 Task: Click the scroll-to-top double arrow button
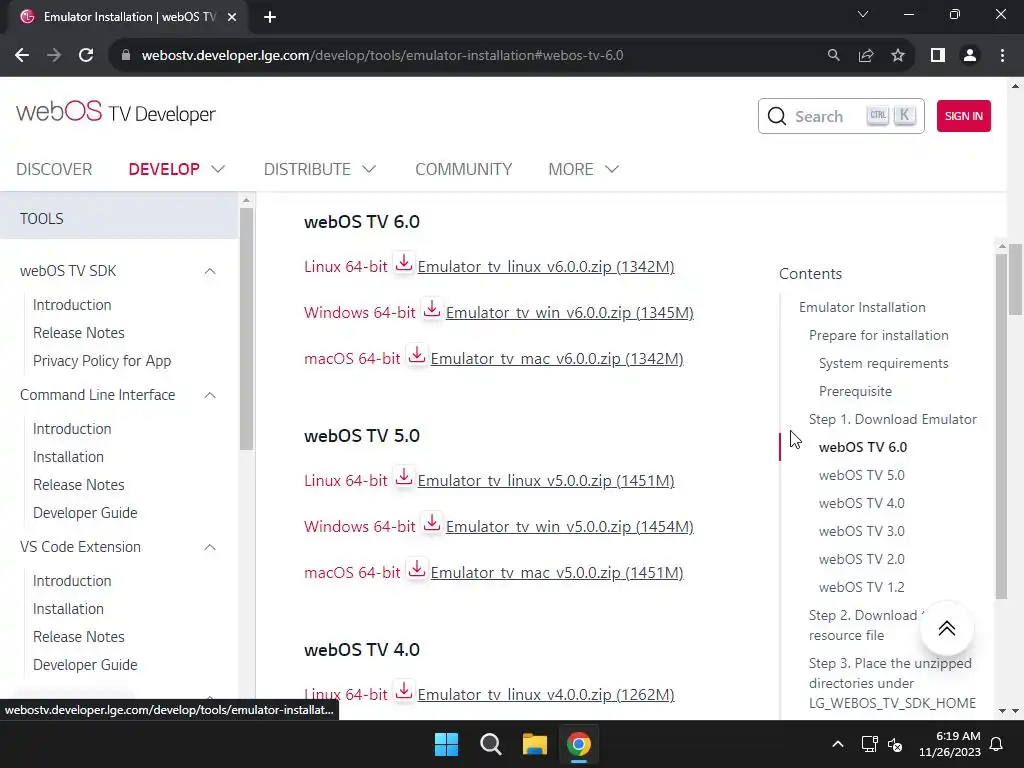click(946, 628)
